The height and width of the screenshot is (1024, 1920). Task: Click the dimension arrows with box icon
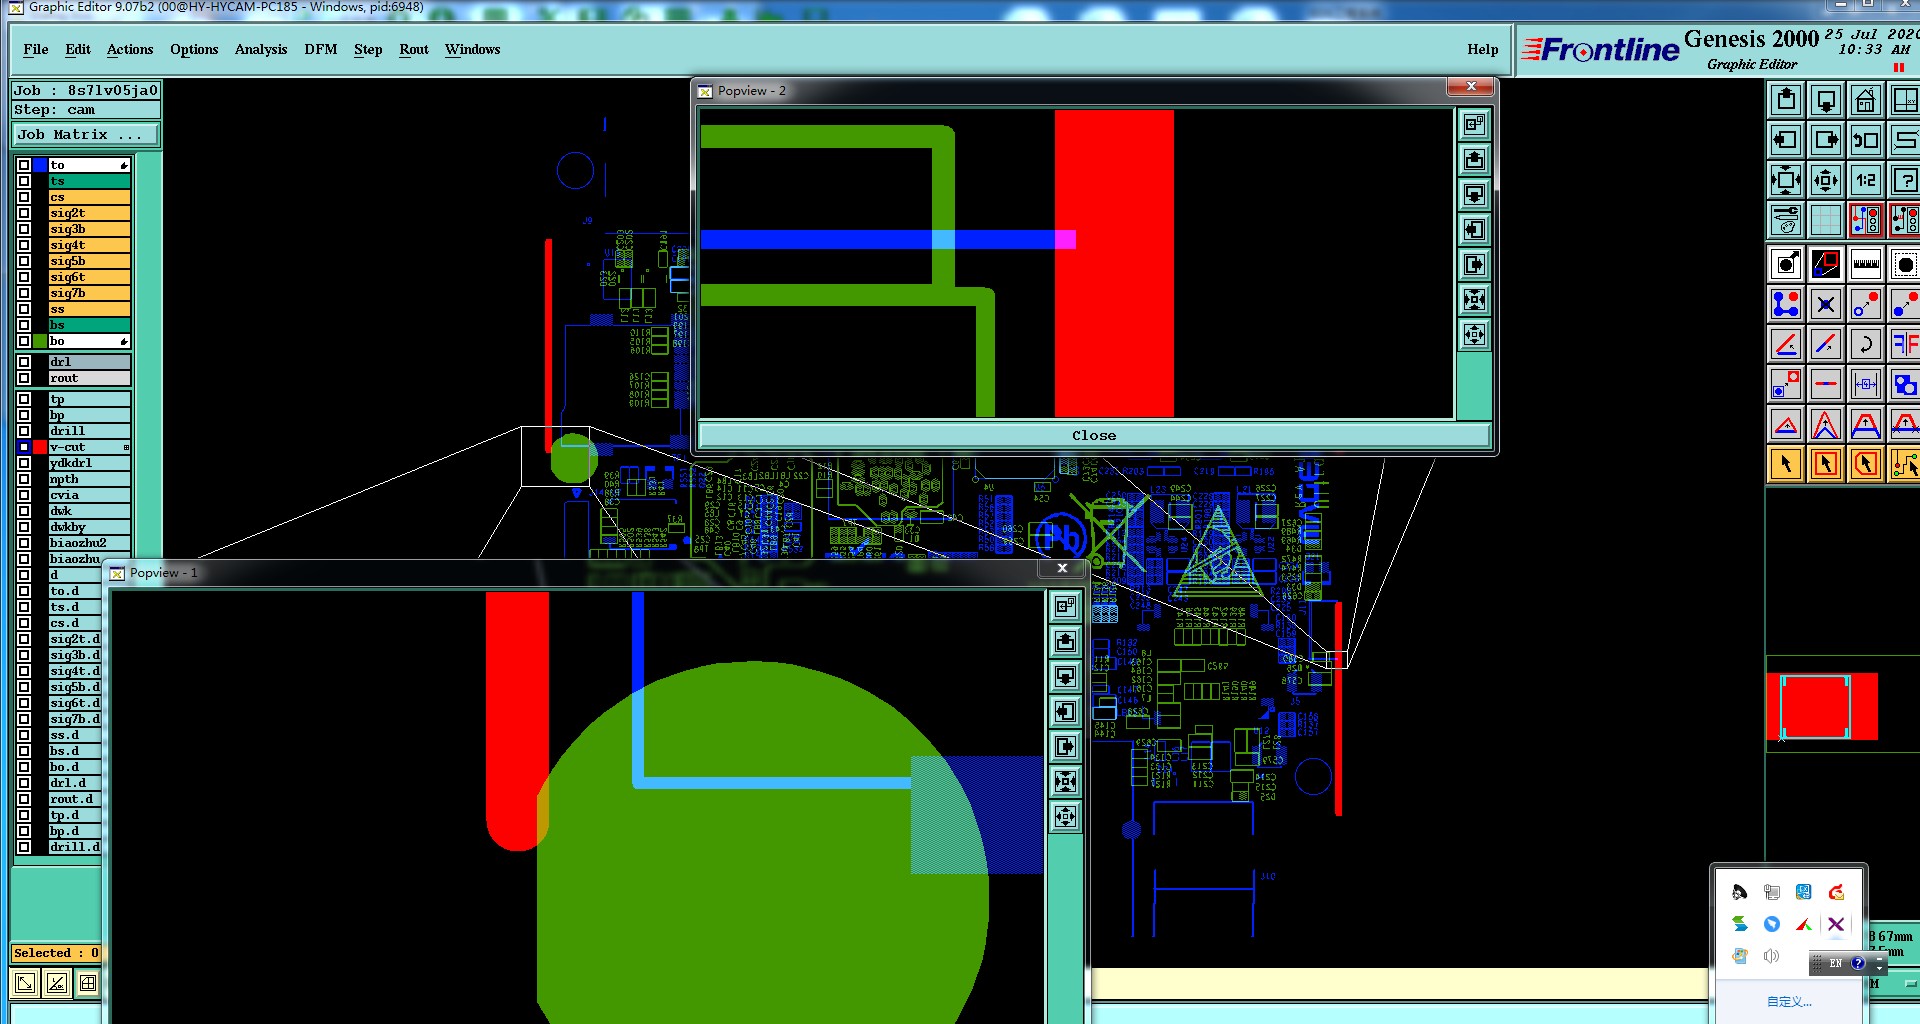1866,384
